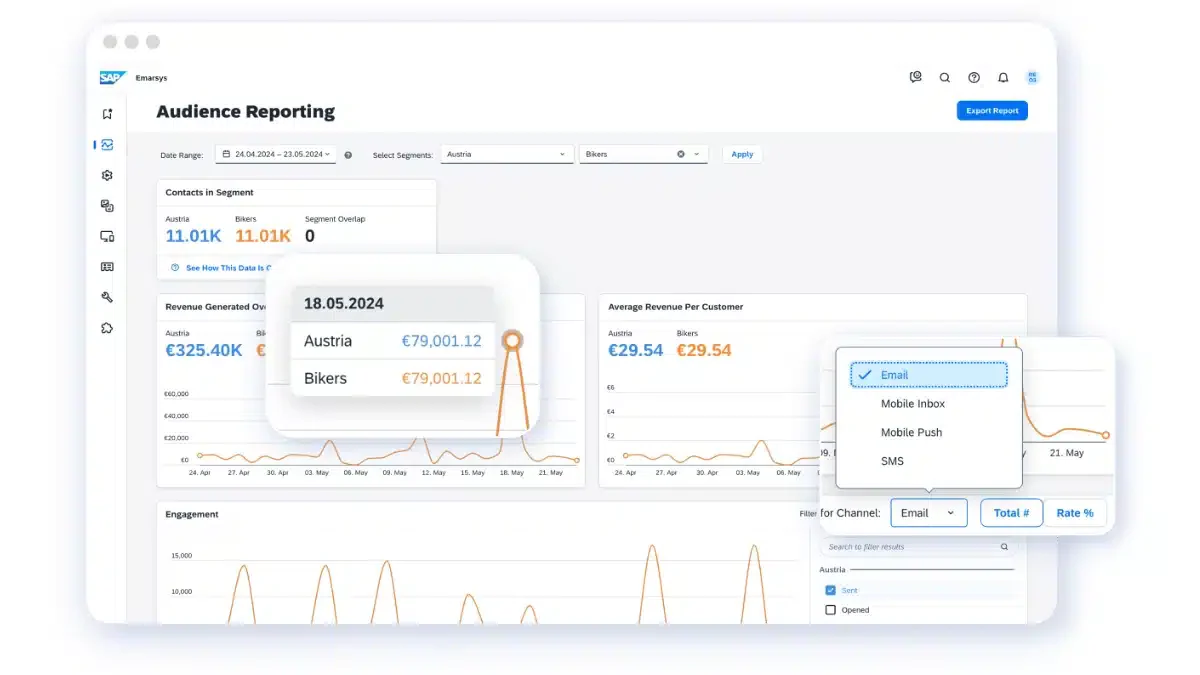Open the help question mark icon in header

[974, 77]
